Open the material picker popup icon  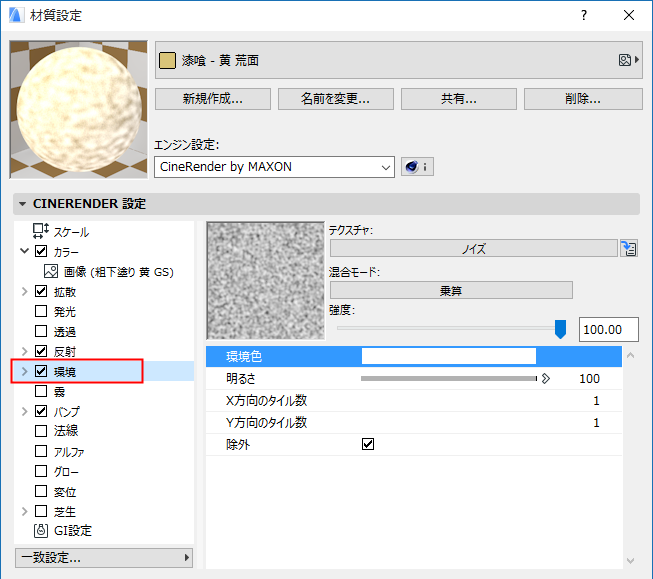pos(628,60)
